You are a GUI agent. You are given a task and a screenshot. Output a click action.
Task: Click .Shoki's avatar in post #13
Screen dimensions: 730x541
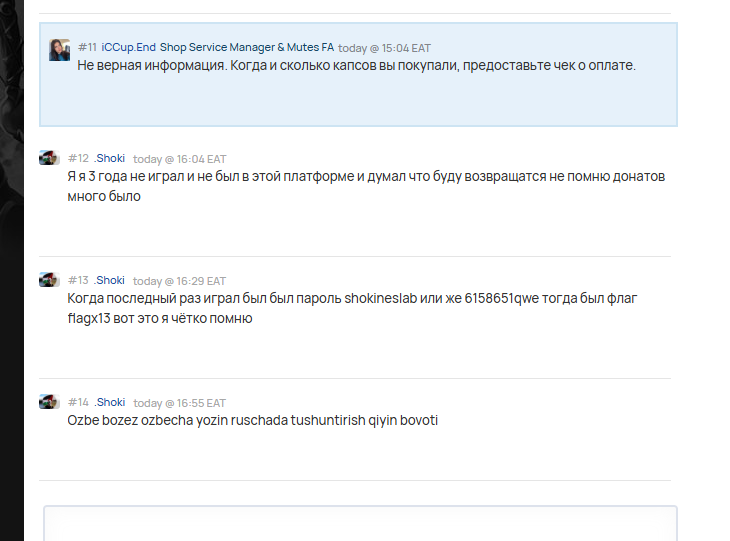tap(49, 280)
